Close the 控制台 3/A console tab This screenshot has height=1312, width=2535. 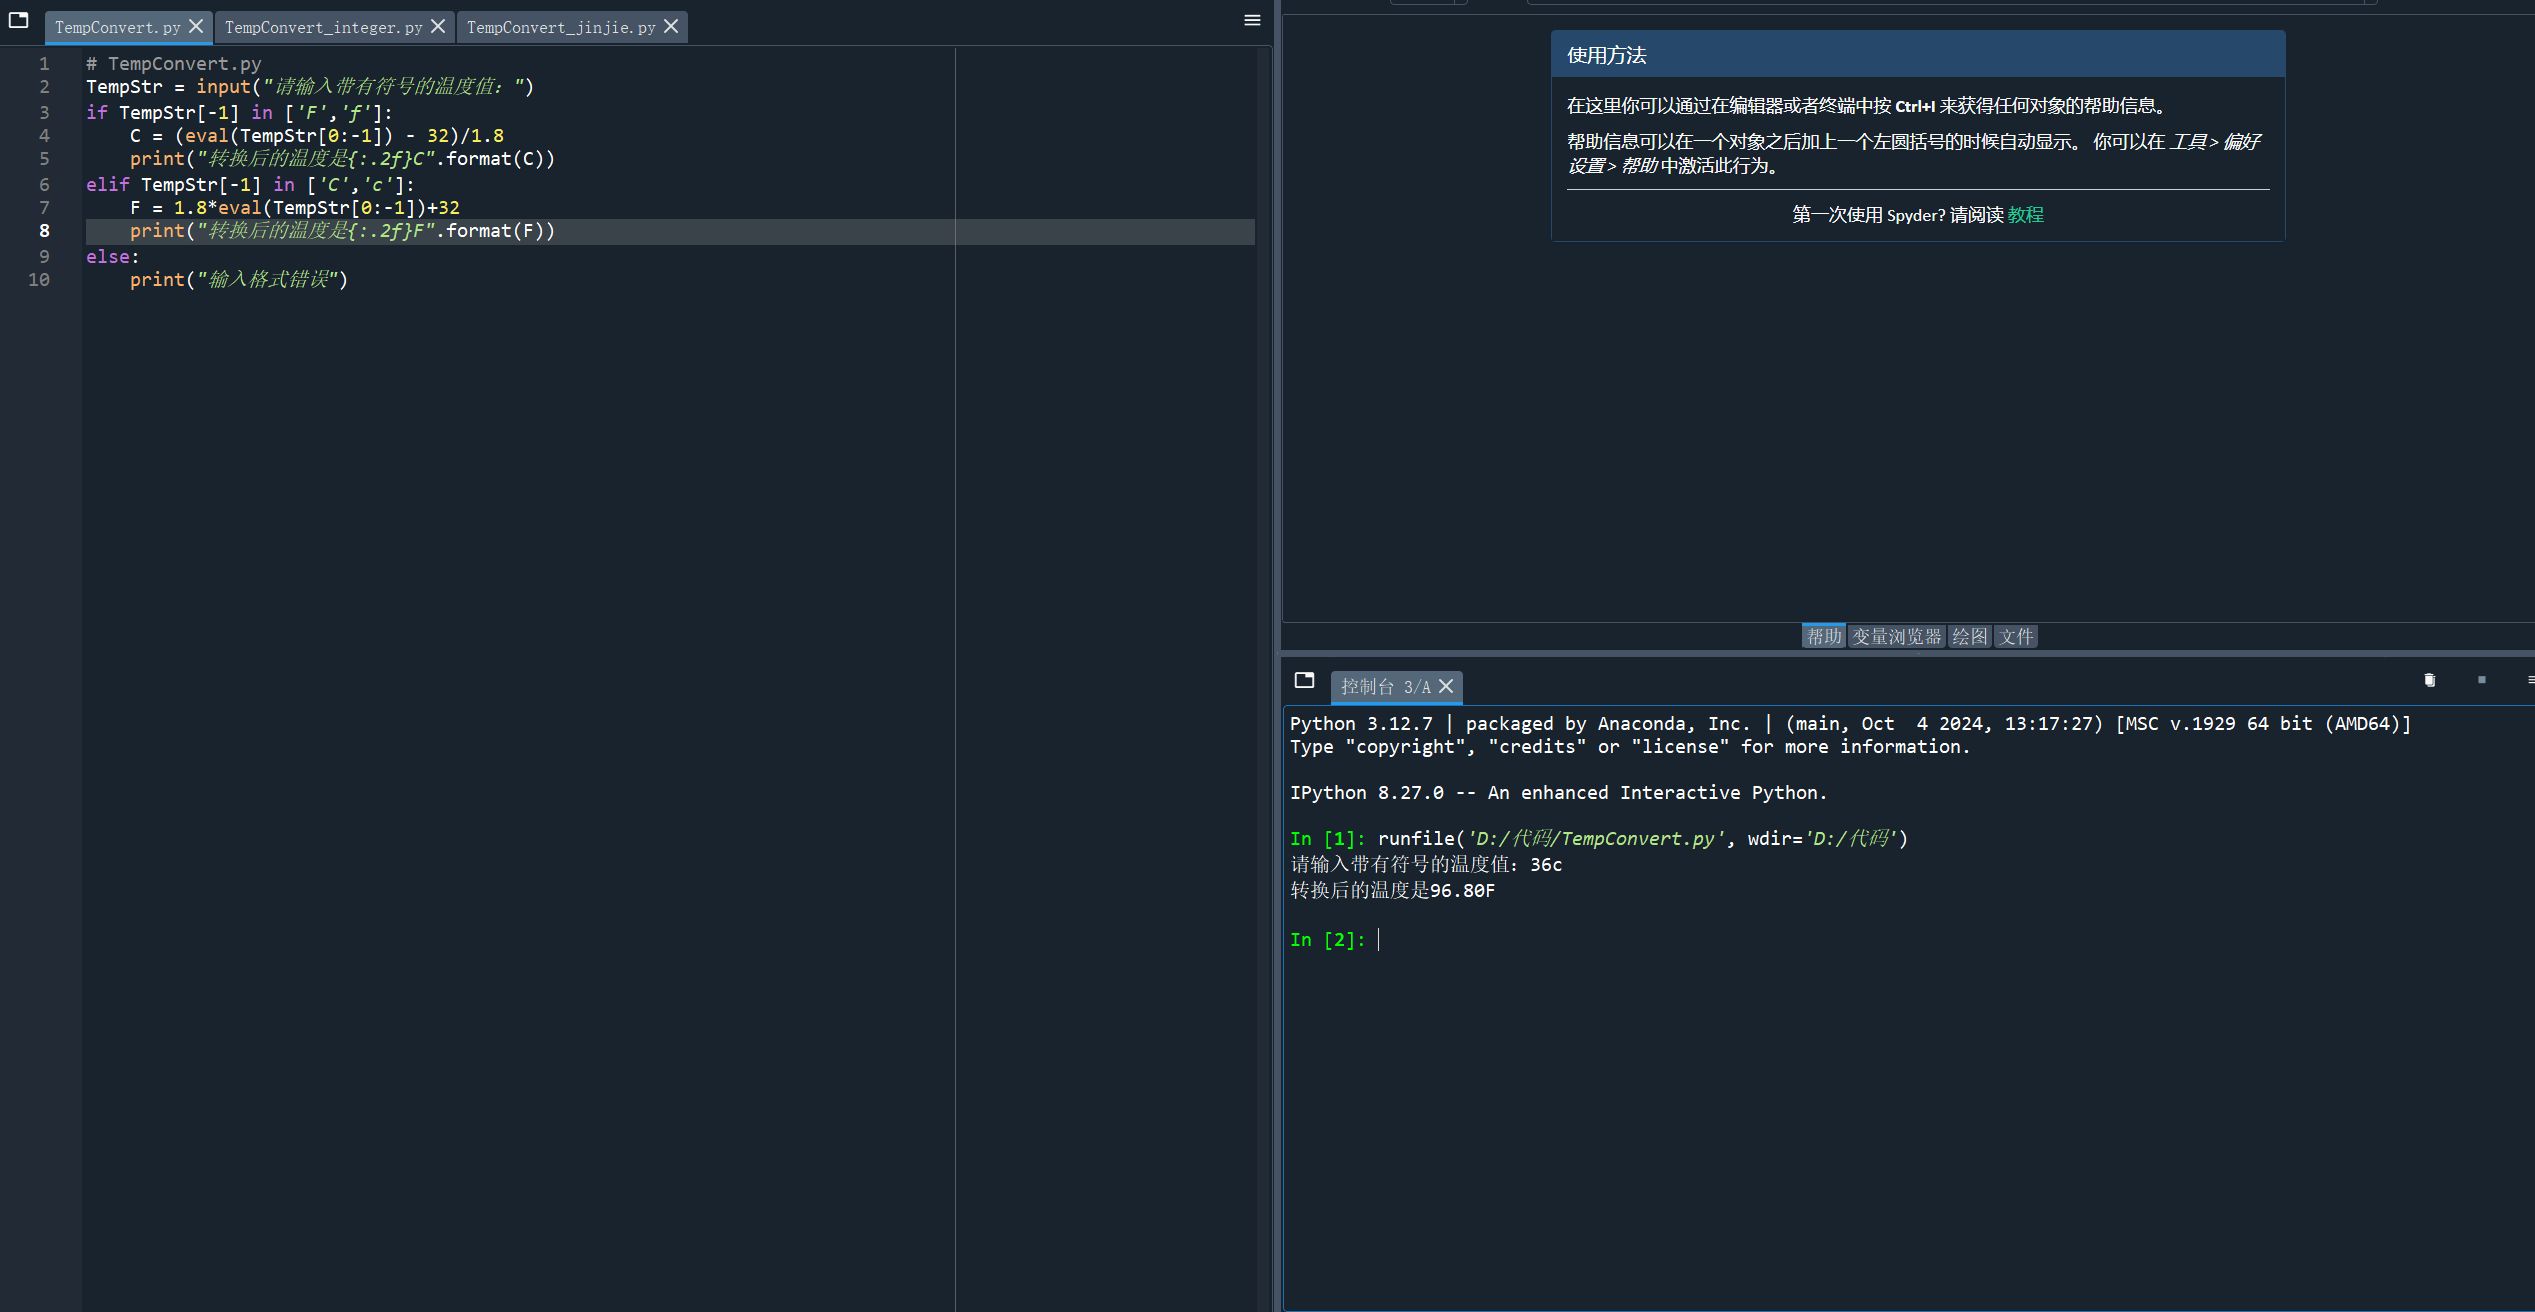click(1446, 686)
